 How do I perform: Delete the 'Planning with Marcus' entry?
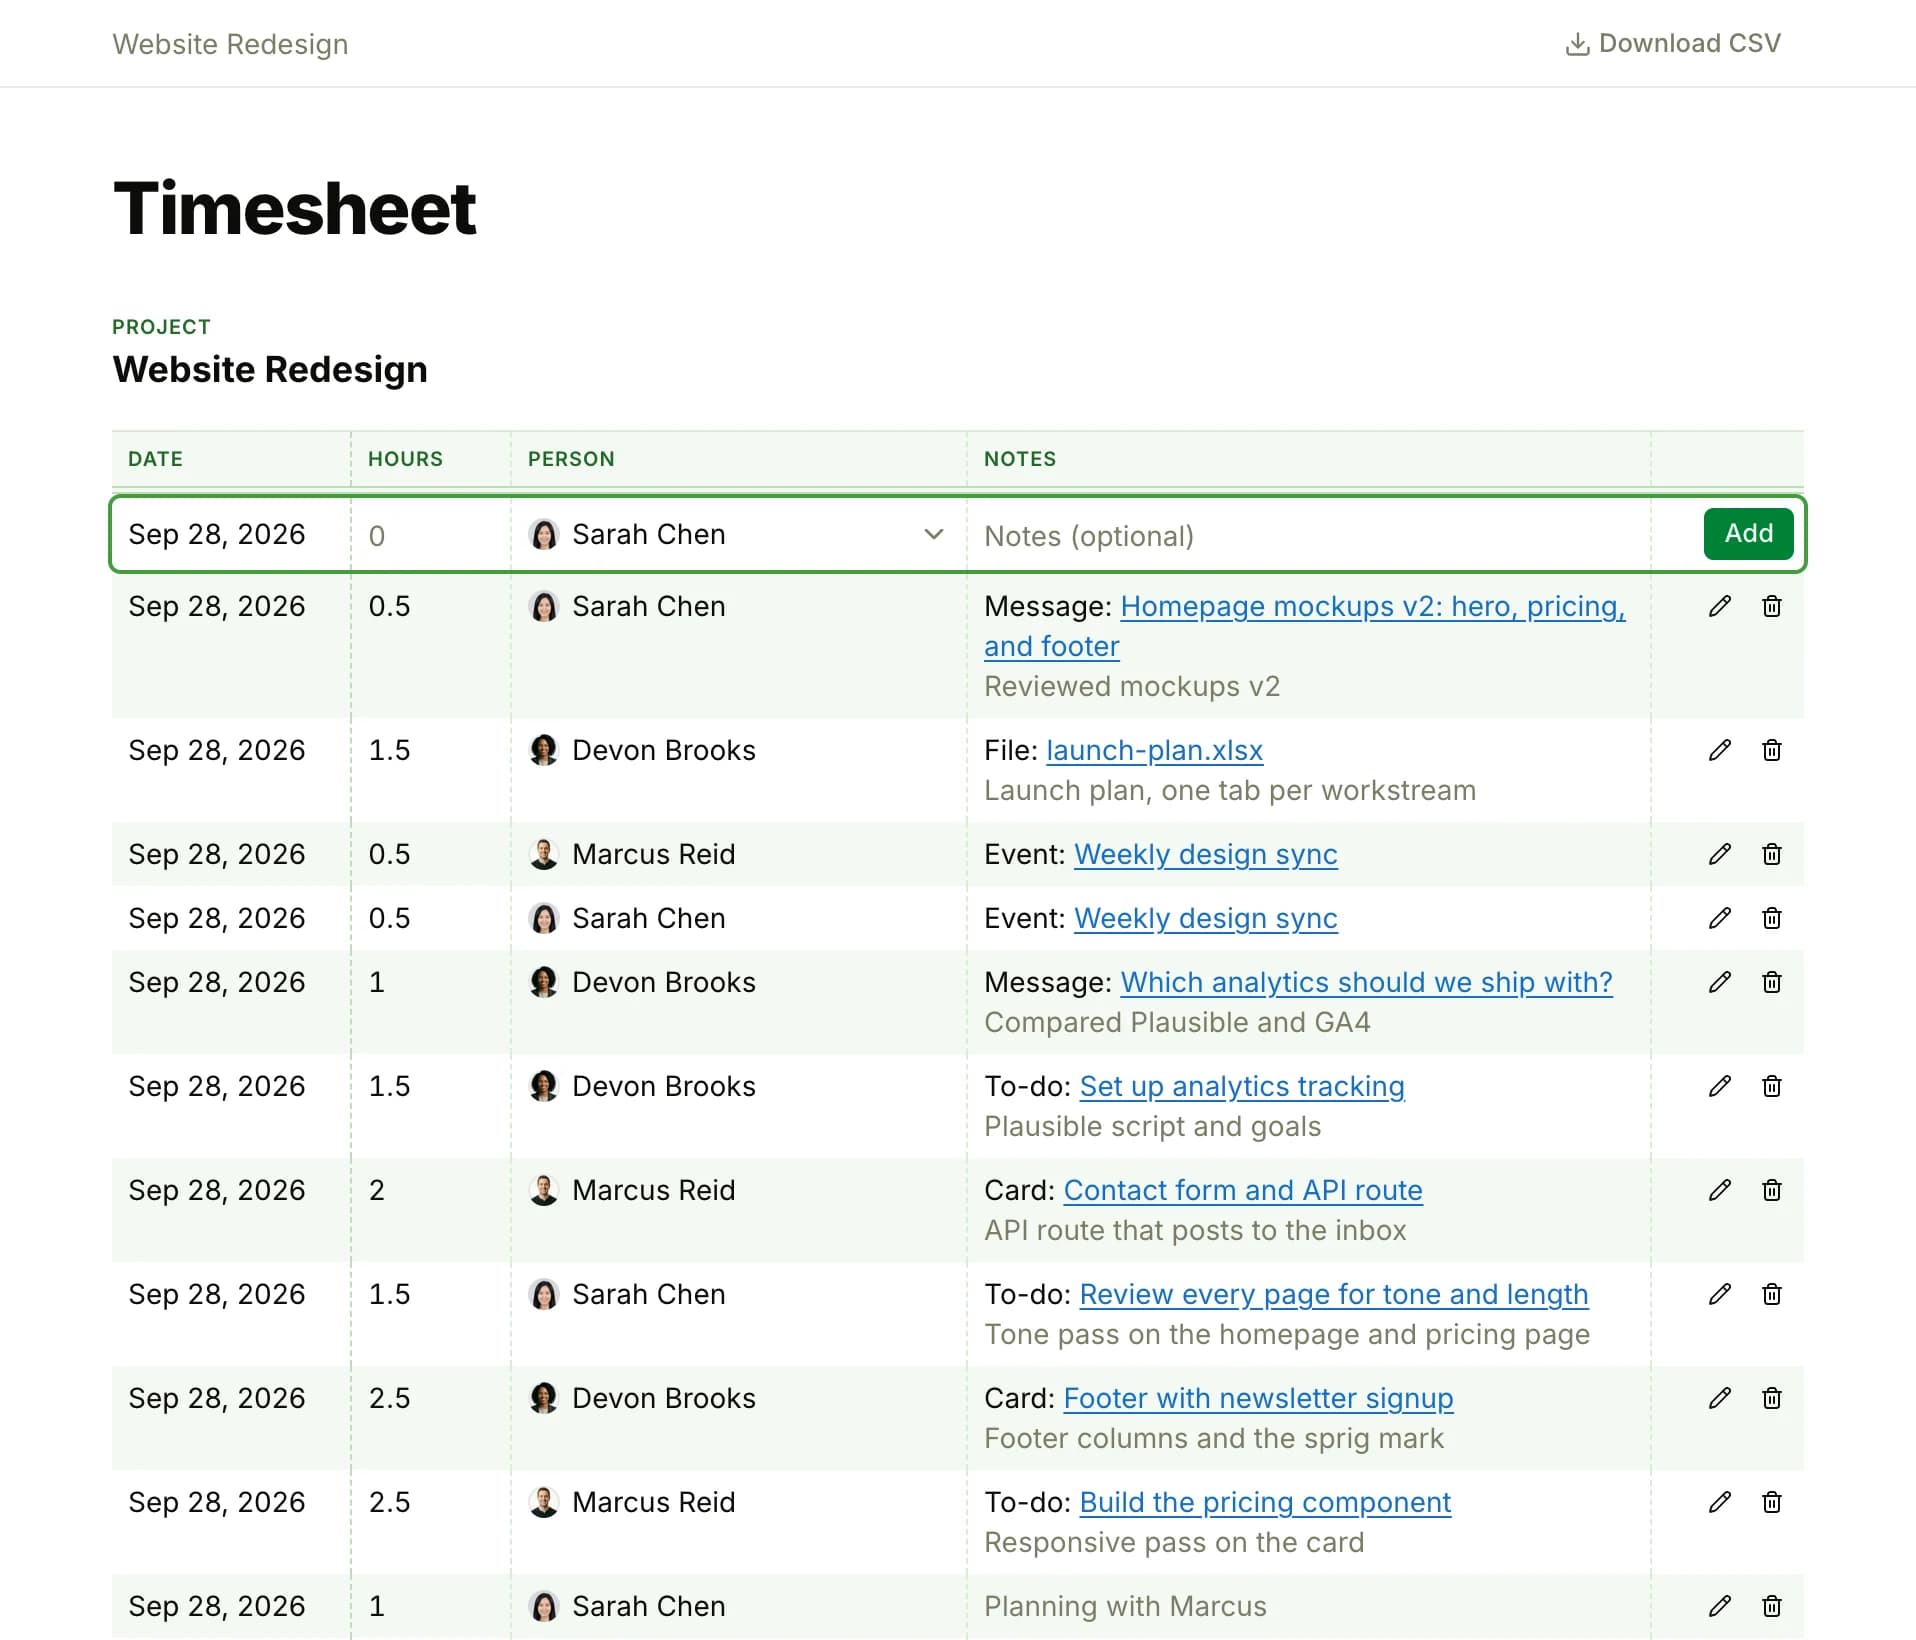(1771, 1606)
